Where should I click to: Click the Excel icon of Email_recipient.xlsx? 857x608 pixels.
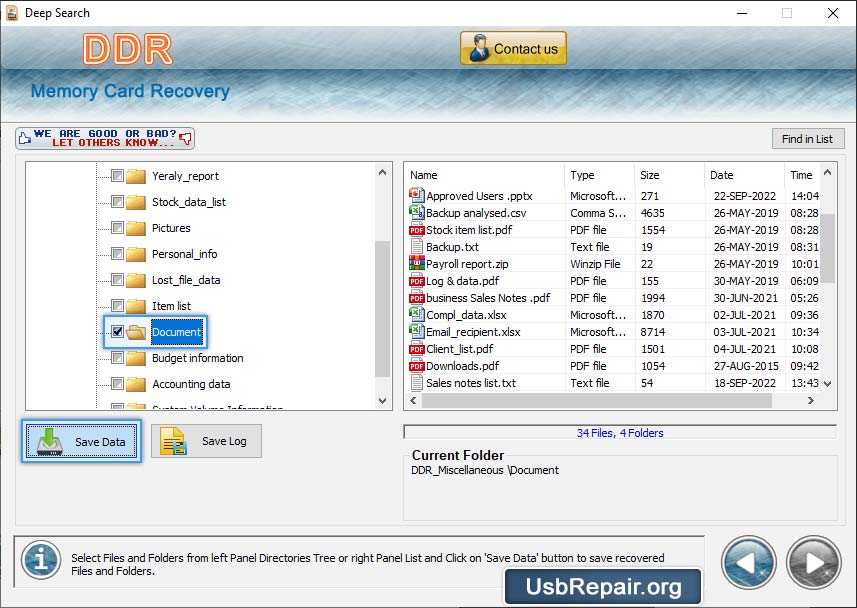(x=416, y=331)
